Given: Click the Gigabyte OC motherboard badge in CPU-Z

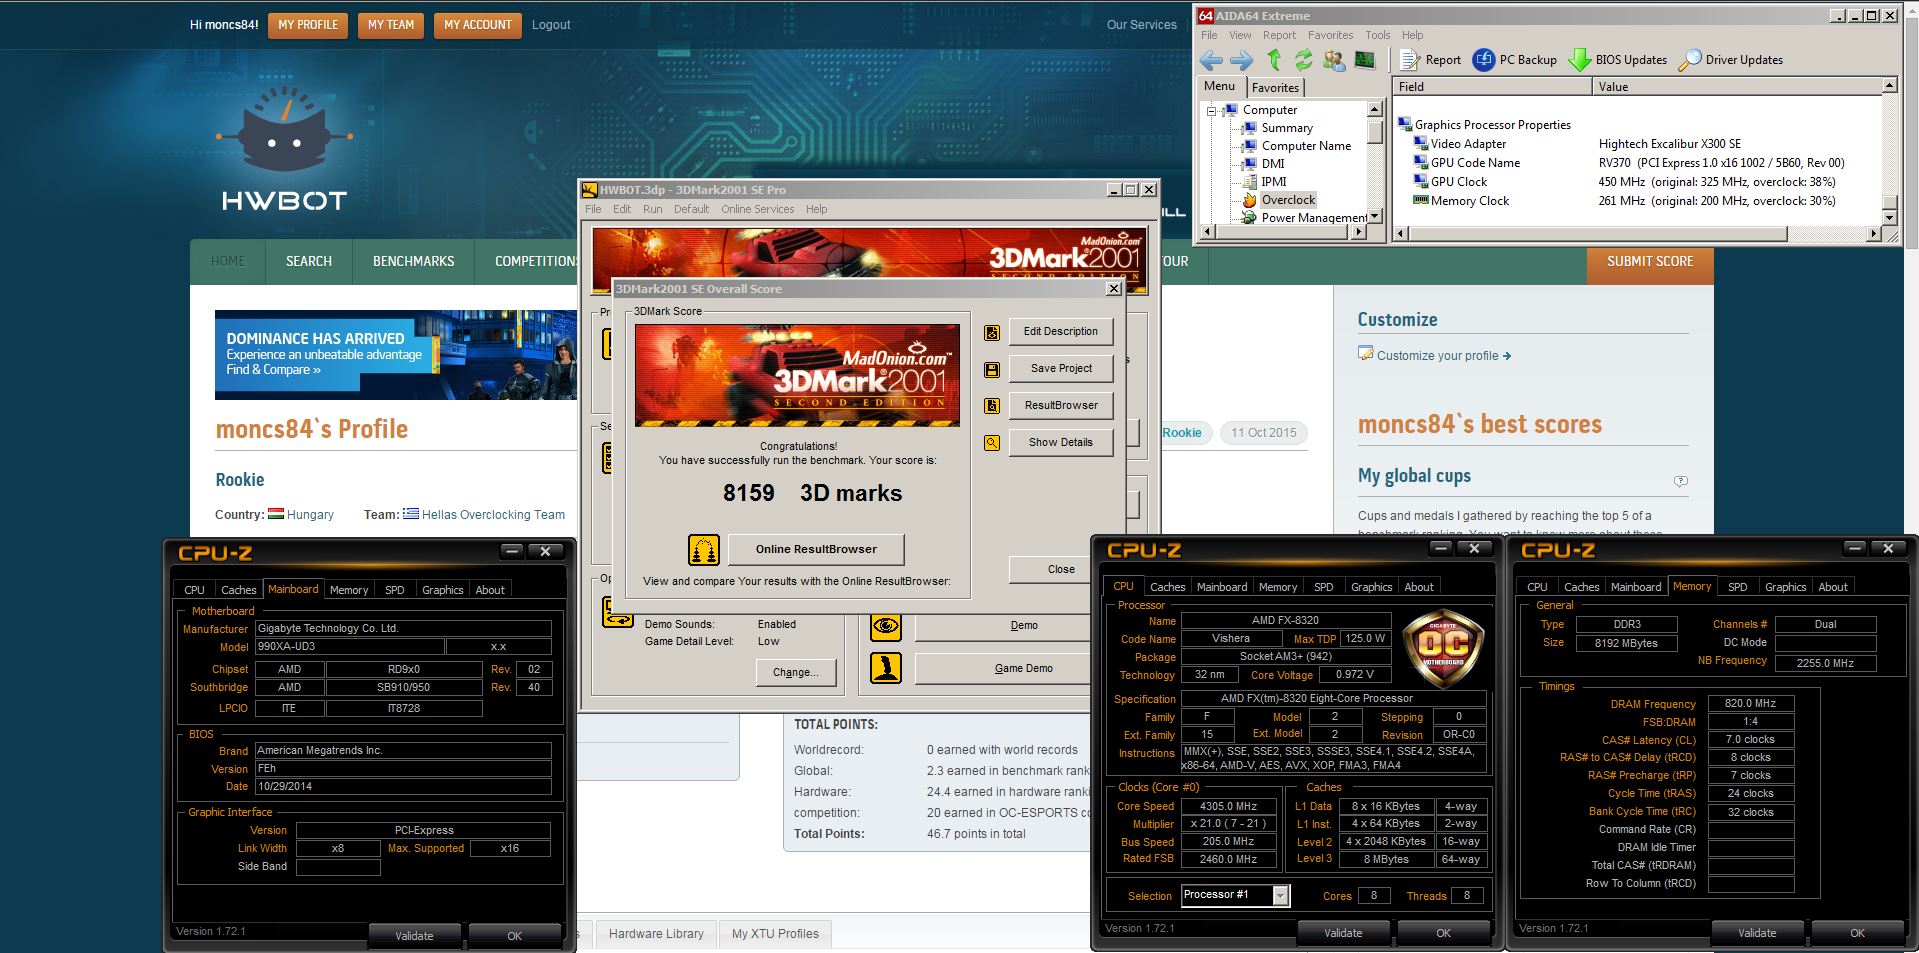Looking at the screenshot, I should click(x=1444, y=648).
